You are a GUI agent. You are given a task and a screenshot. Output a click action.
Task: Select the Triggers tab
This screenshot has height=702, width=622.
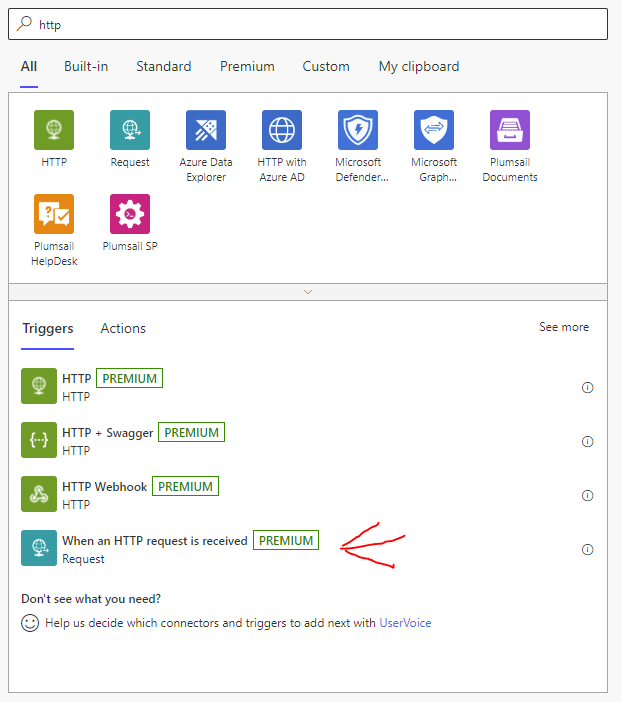[x=48, y=329]
